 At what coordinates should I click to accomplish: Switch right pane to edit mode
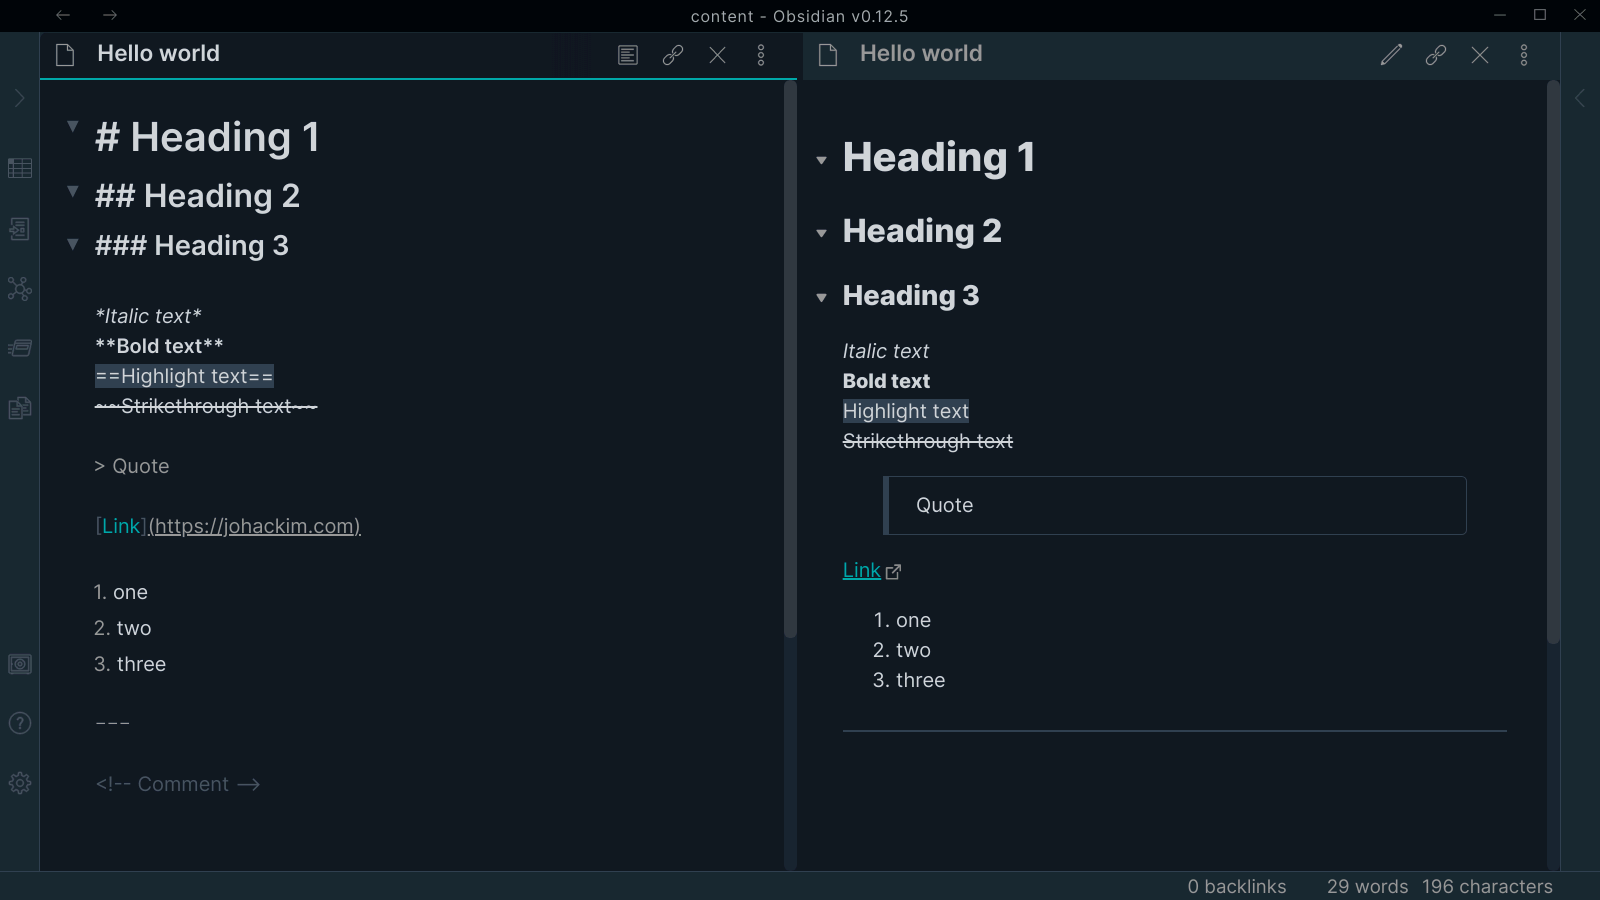pyautogui.click(x=1391, y=55)
